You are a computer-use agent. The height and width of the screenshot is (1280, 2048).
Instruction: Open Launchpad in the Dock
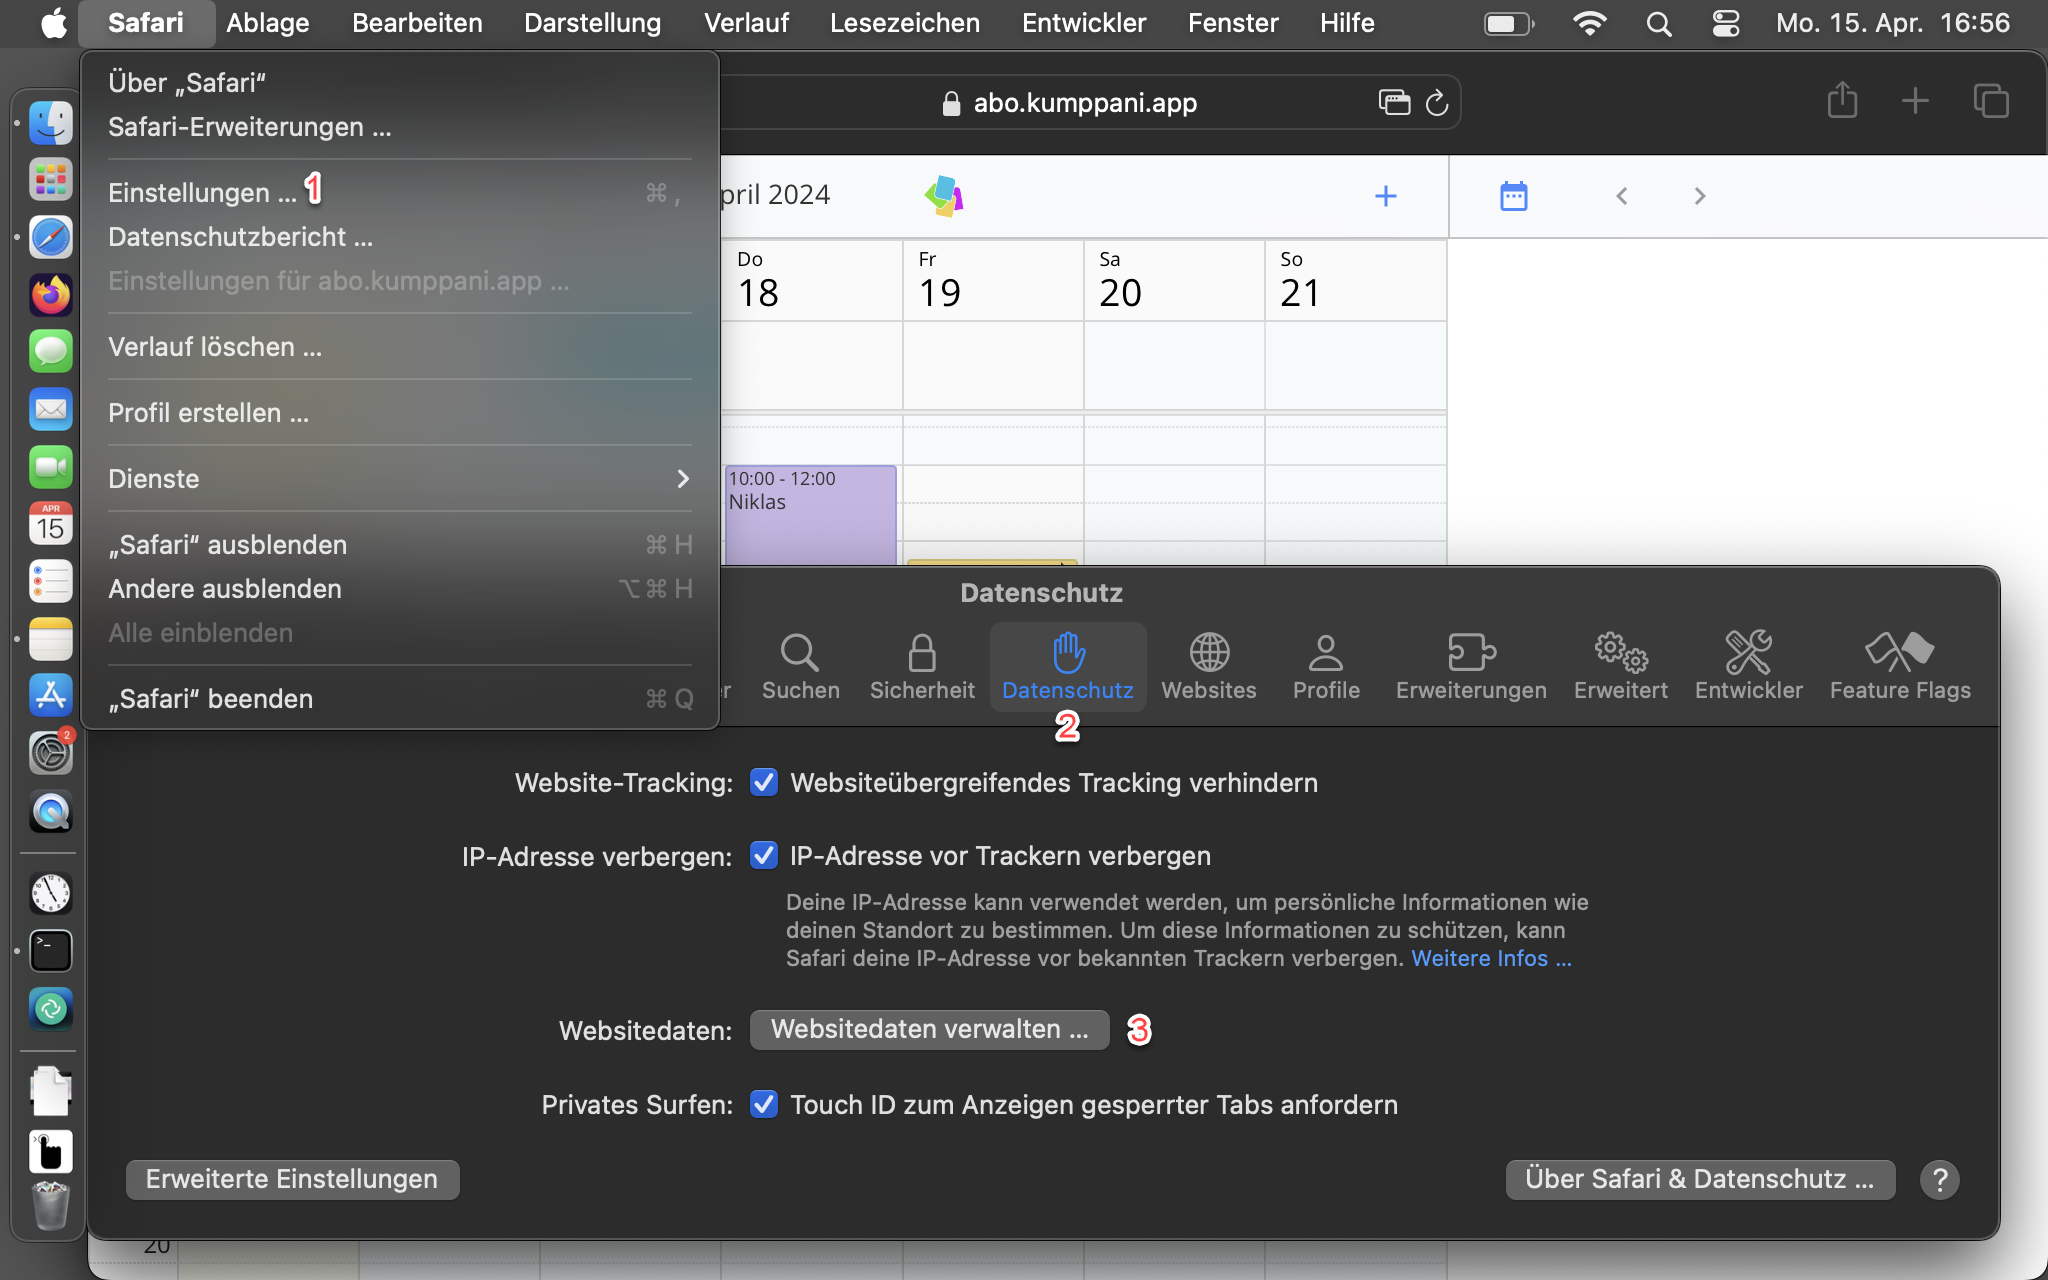[x=50, y=181]
